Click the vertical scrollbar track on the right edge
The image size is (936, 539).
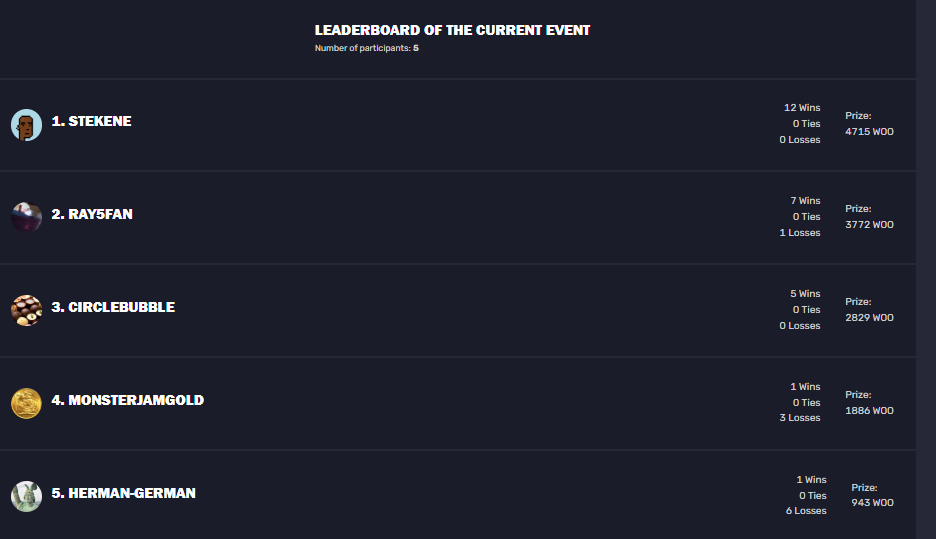(926, 269)
